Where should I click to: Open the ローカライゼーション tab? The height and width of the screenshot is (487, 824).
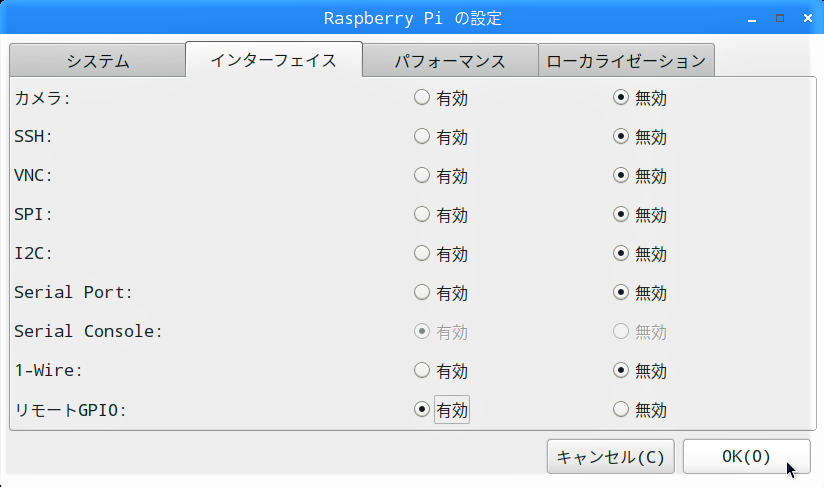point(626,61)
